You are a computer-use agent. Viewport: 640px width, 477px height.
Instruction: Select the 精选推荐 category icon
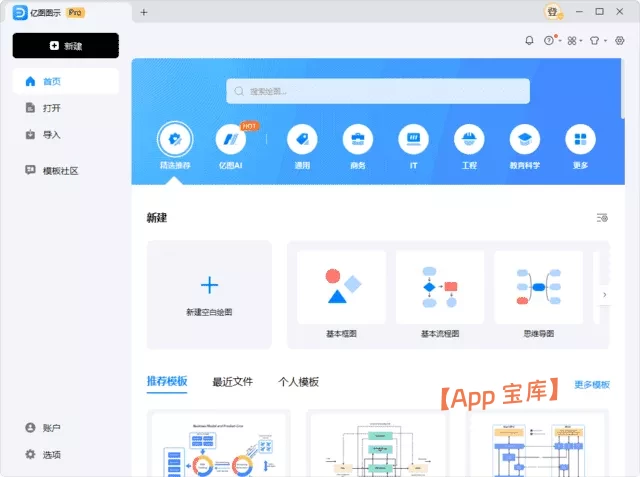pyautogui.click(x=175, y=140)
